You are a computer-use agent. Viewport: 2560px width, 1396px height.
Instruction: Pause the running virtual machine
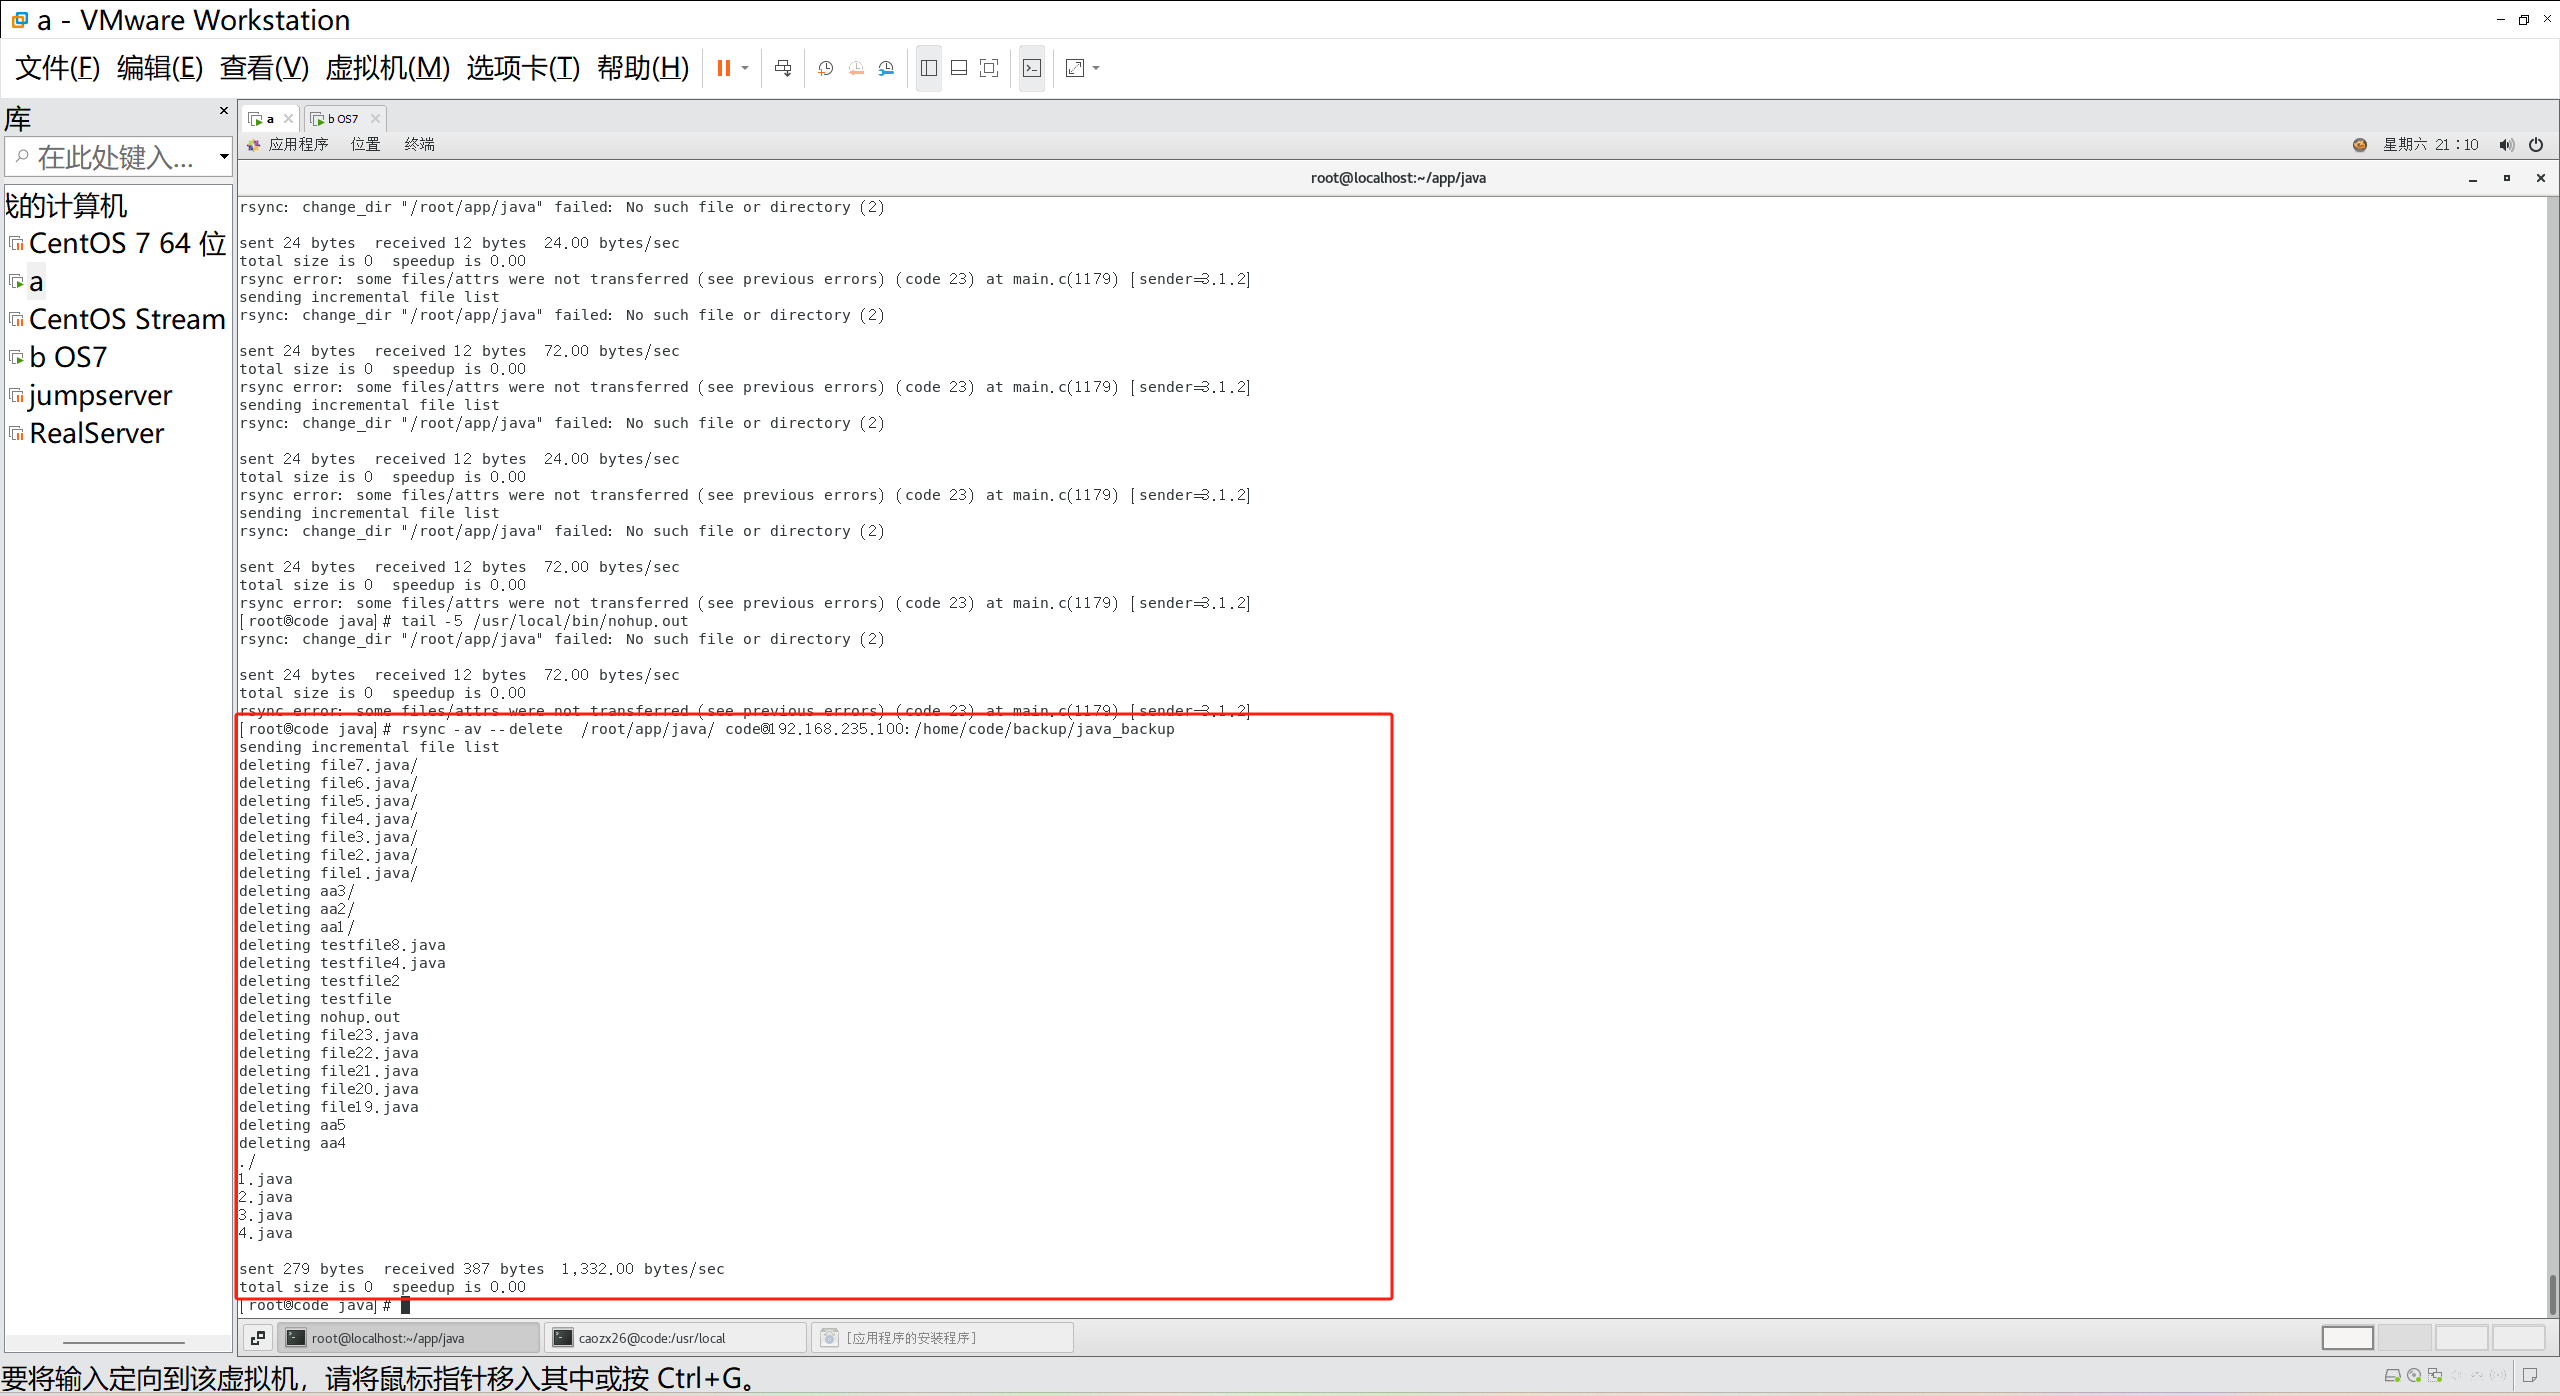click(x=723, y=68)
